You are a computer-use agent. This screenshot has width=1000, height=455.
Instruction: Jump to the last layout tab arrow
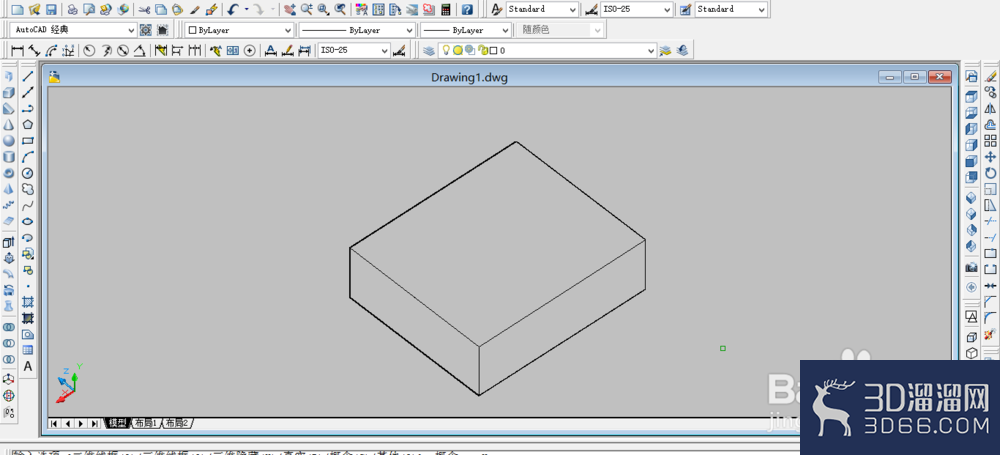94,423
